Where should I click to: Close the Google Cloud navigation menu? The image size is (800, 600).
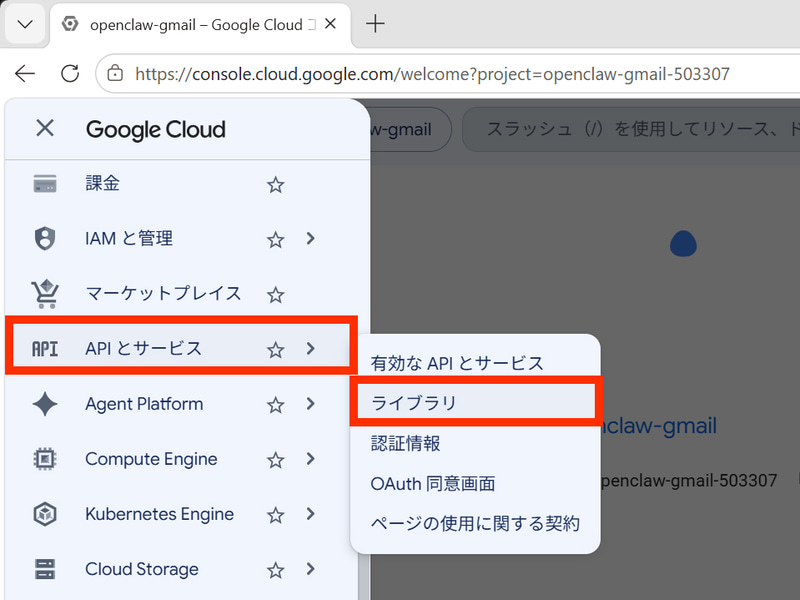[x=45, y=128]
